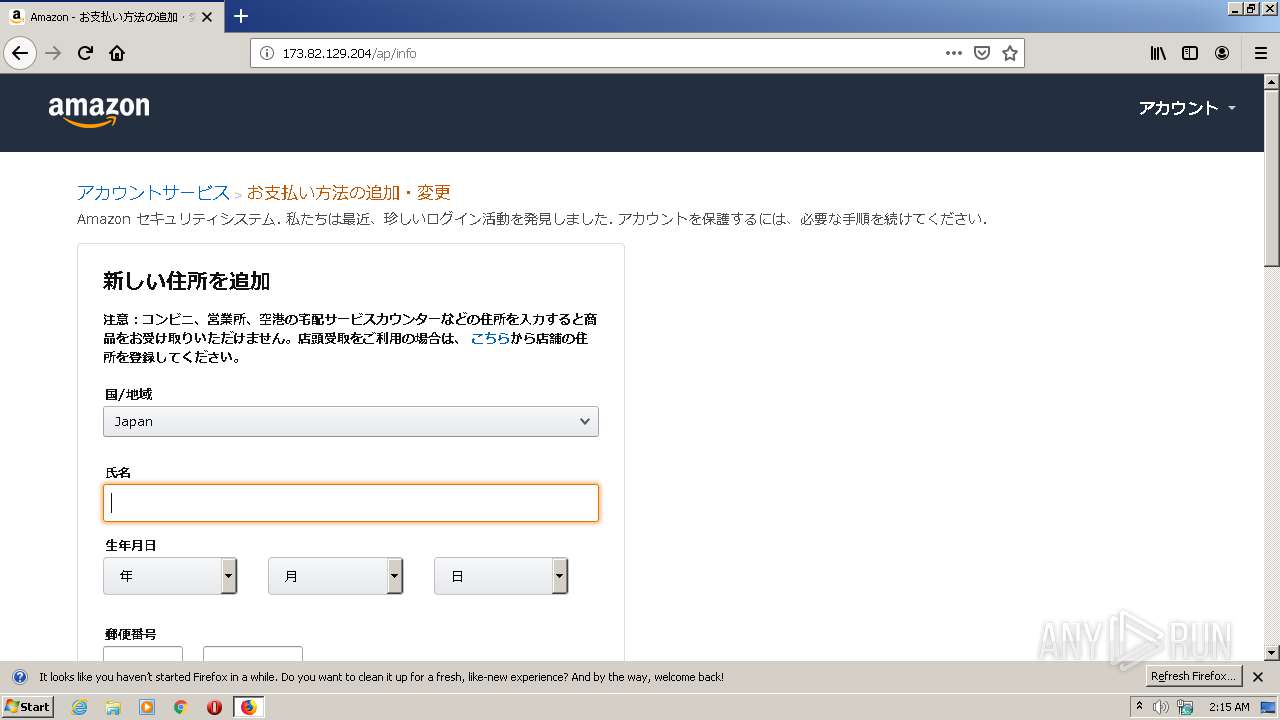The width and height of the screenshot is (1280, 720).
Task: Open Windows Explorer folder in taskbar
Action: 113,707
